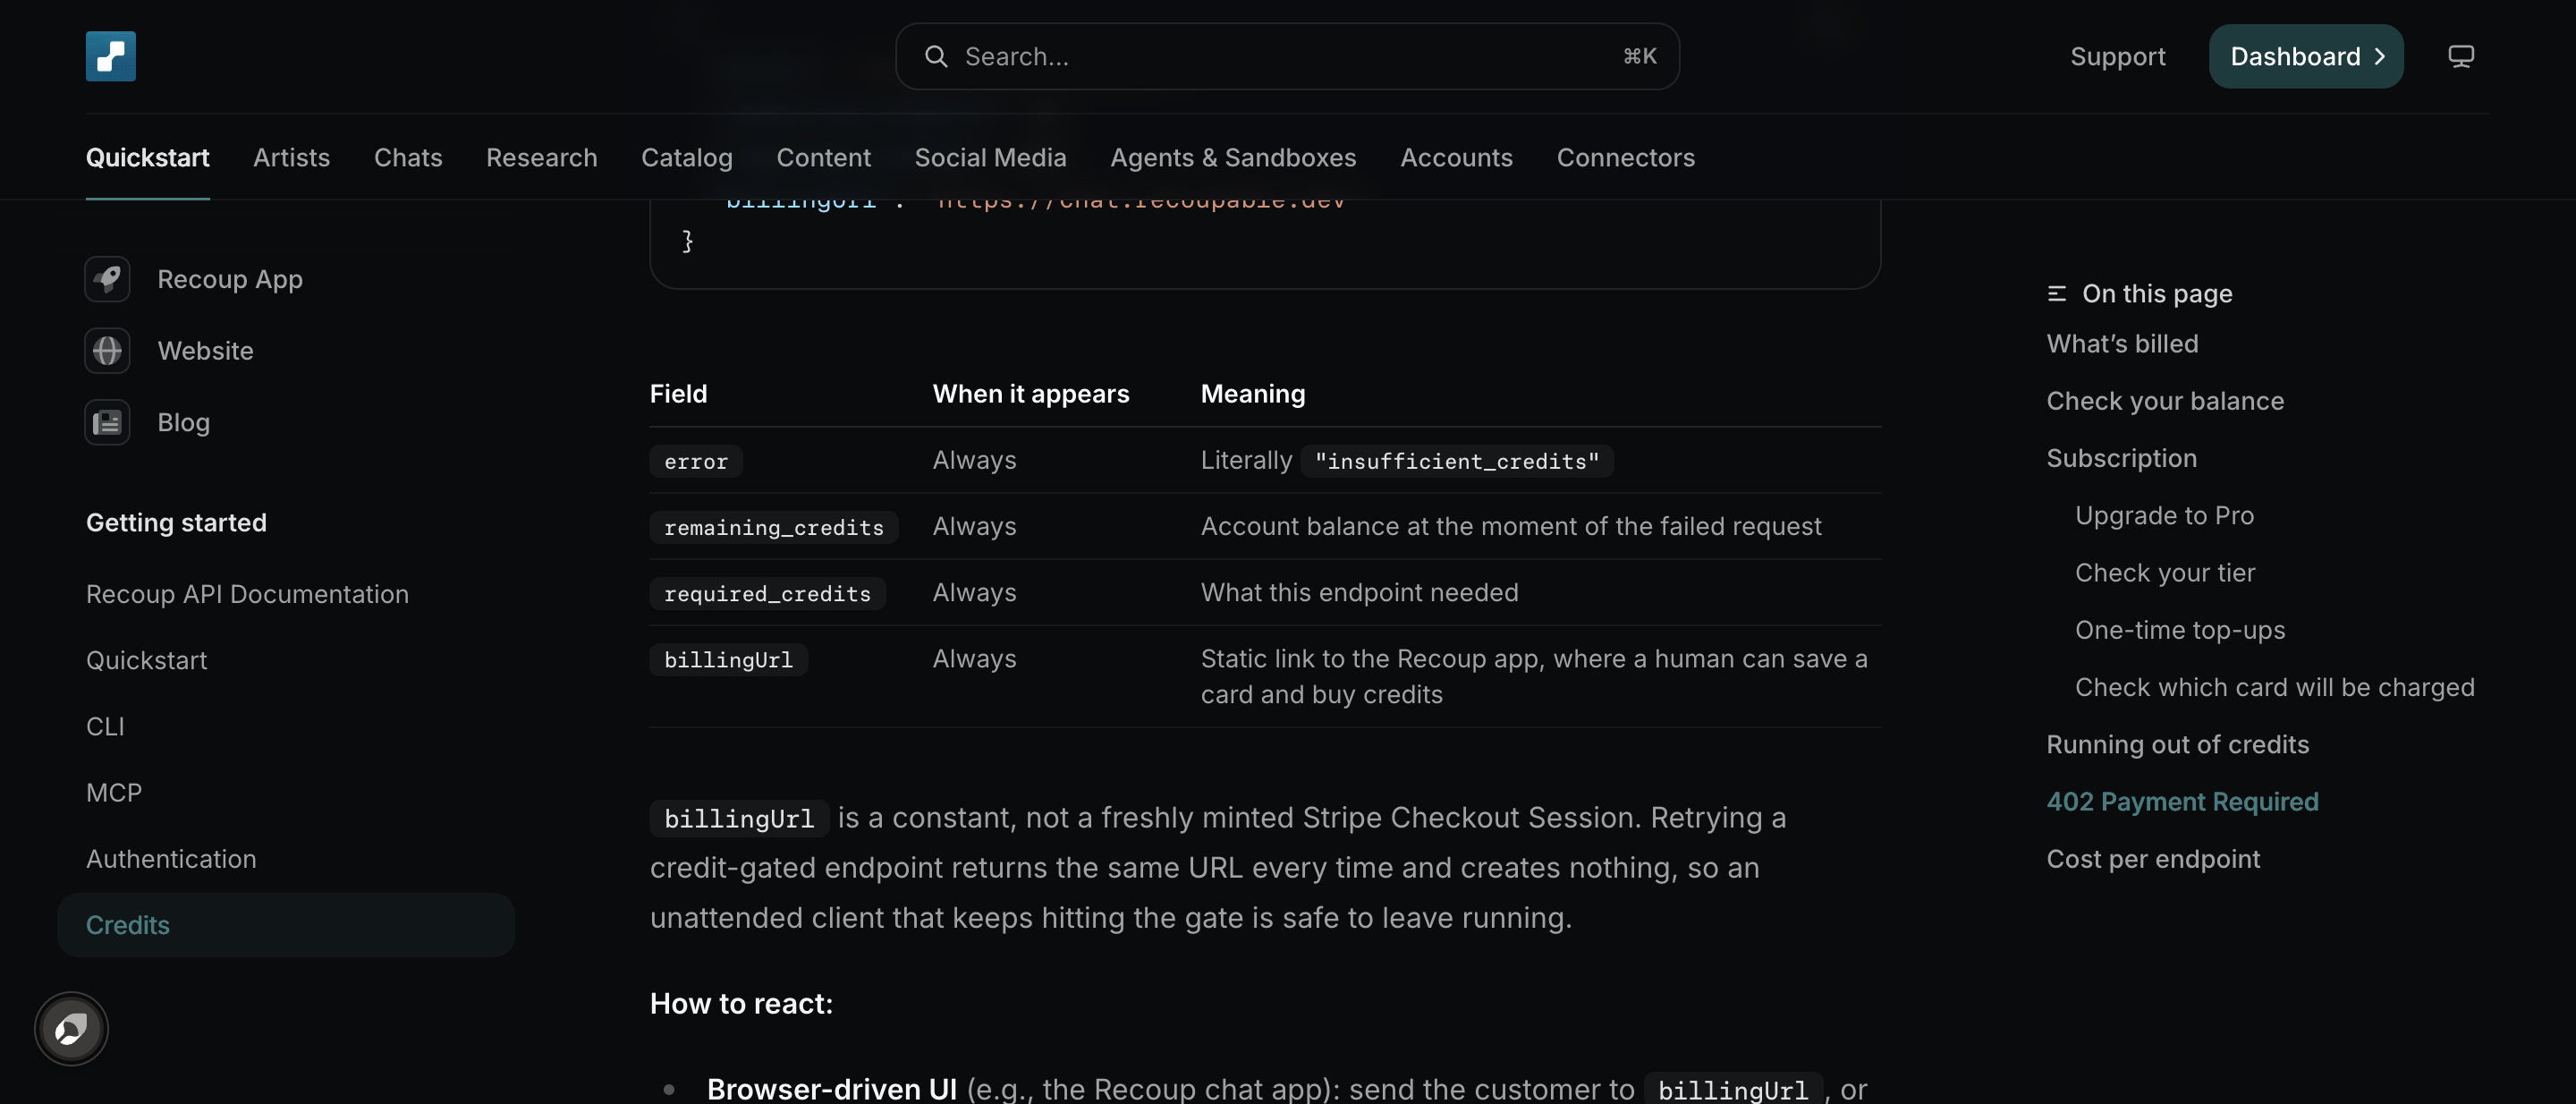The image size is (2576, 1104).
Task: Select the Credits sidebar page
Action: [286, 925]
